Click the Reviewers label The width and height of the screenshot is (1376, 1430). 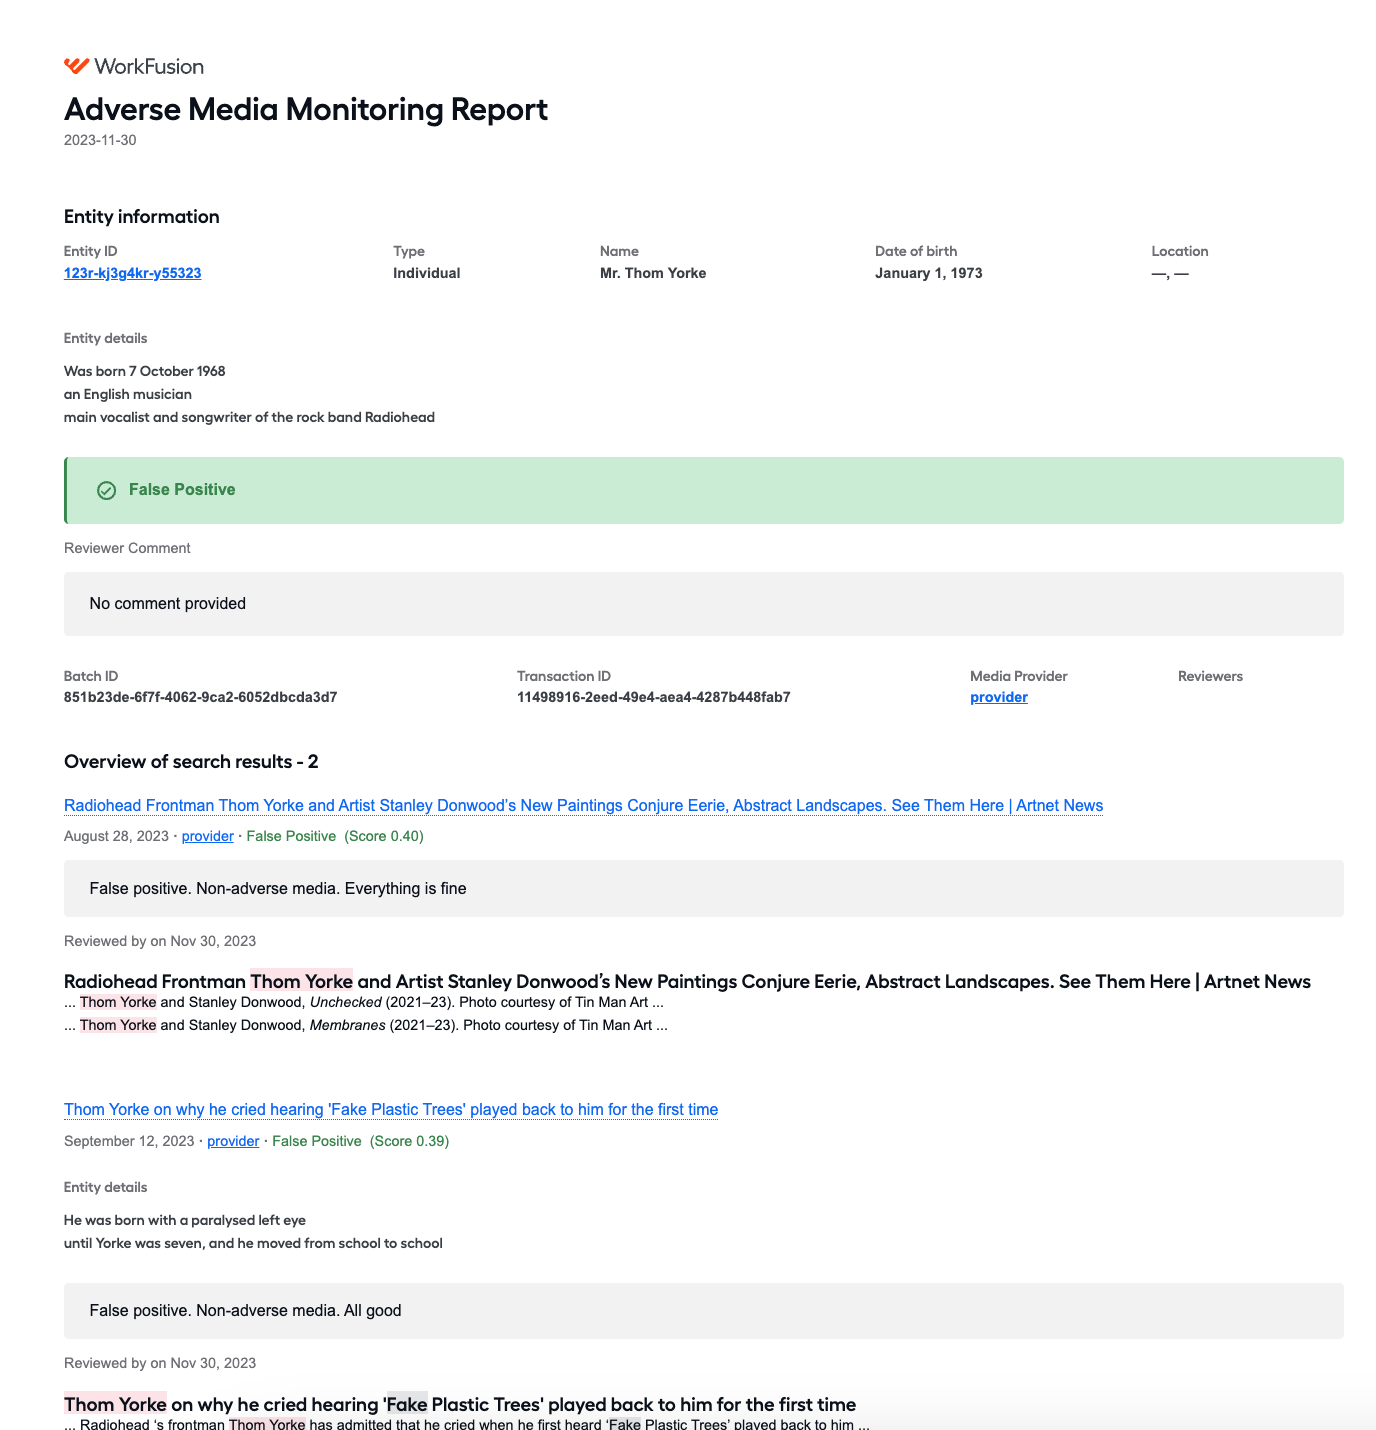[1210, 676]
